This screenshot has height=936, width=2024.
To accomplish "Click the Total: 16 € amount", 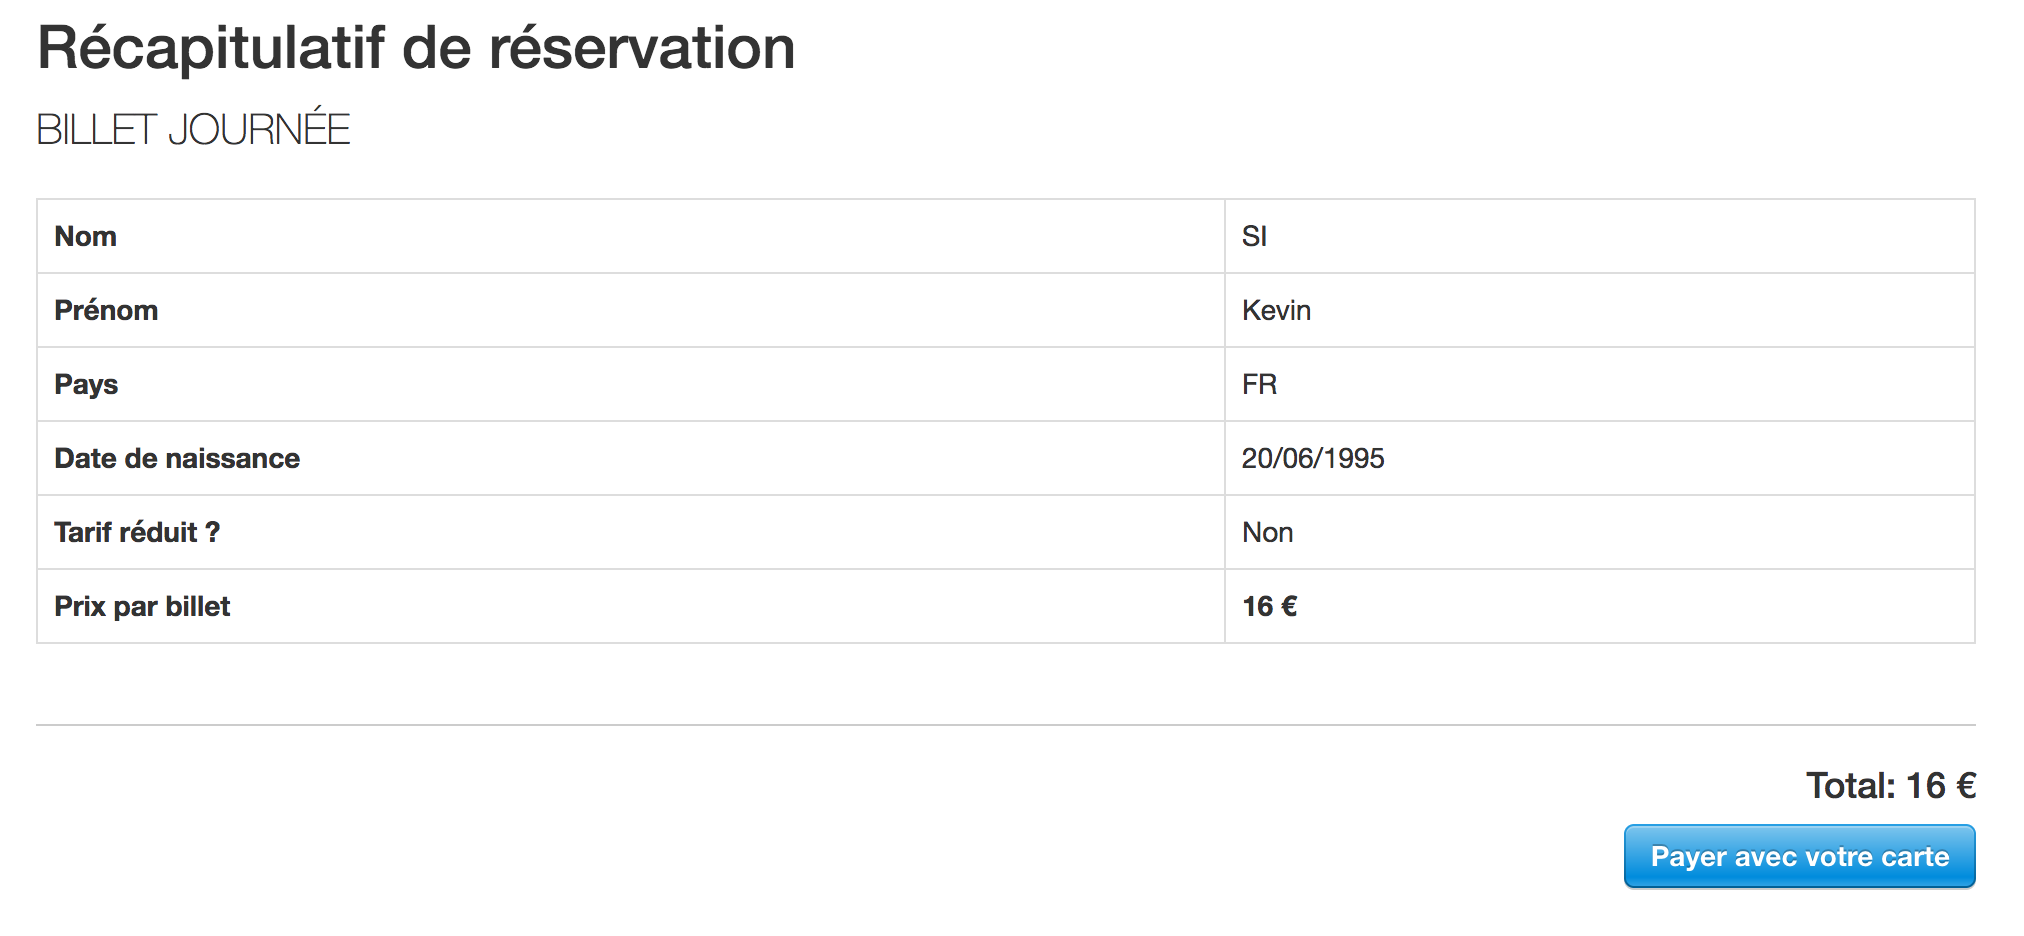I will 1891,785.
